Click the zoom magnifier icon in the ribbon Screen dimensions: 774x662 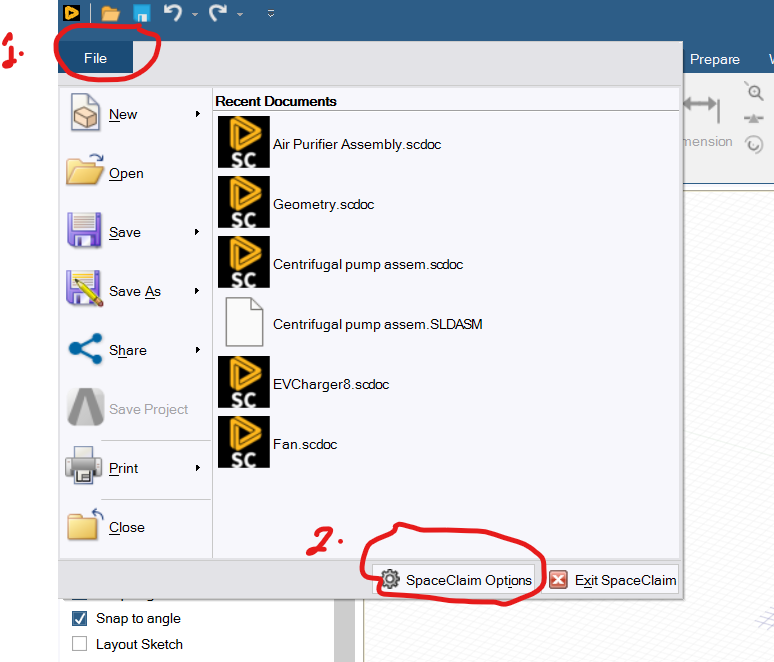[754, 92]
